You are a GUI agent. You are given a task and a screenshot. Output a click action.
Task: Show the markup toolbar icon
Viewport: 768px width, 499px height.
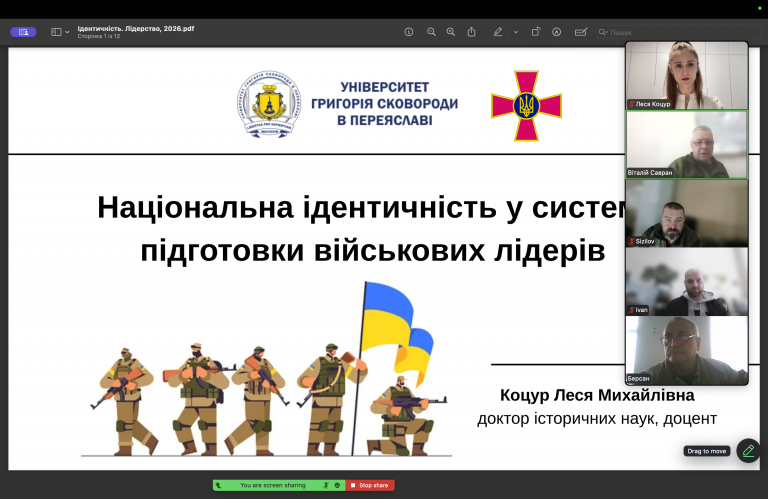click(x=556, y=32)
